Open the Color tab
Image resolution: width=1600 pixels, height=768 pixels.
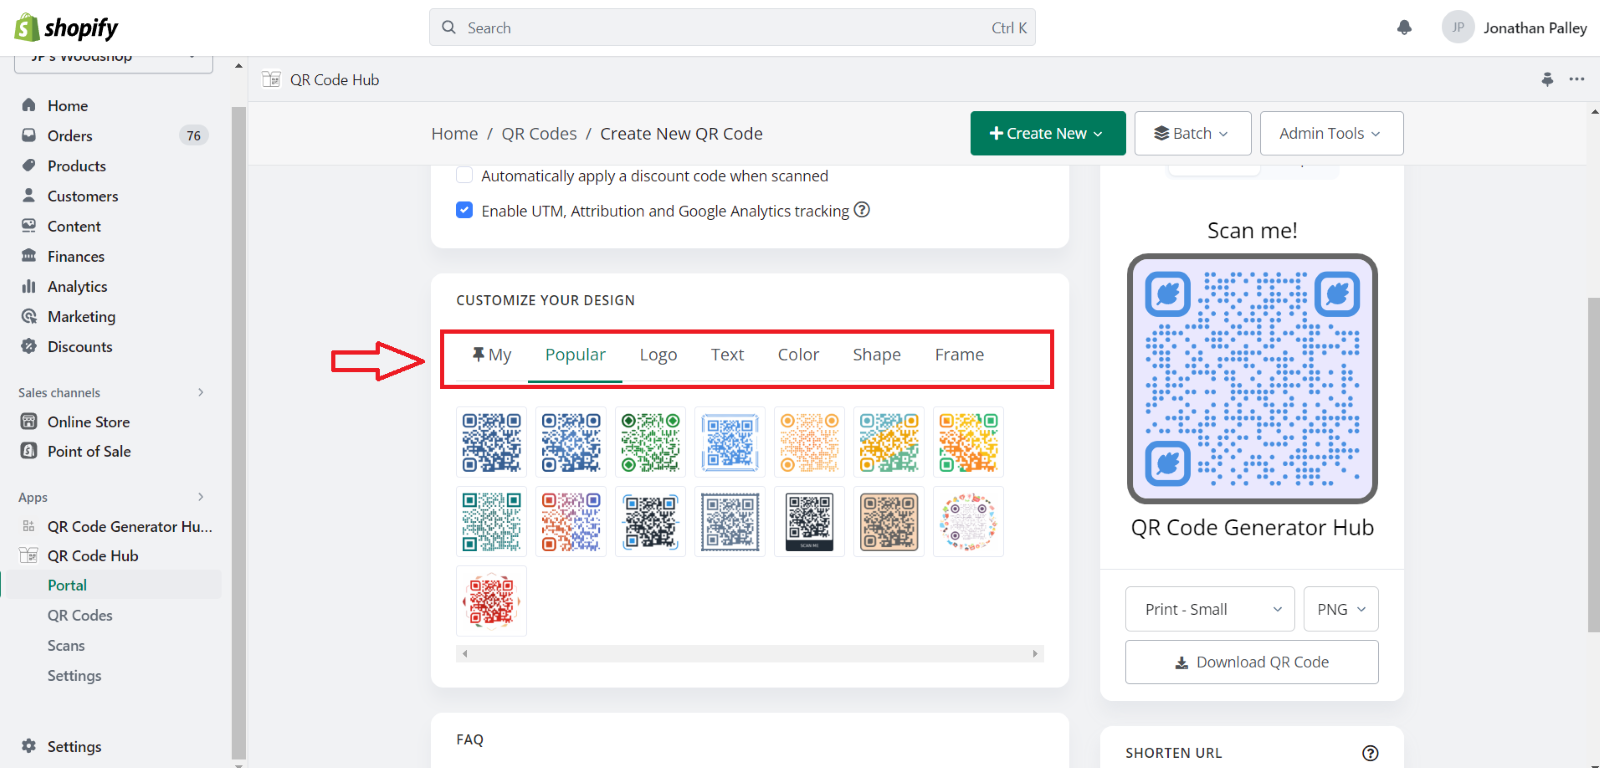tap(798, 355)
